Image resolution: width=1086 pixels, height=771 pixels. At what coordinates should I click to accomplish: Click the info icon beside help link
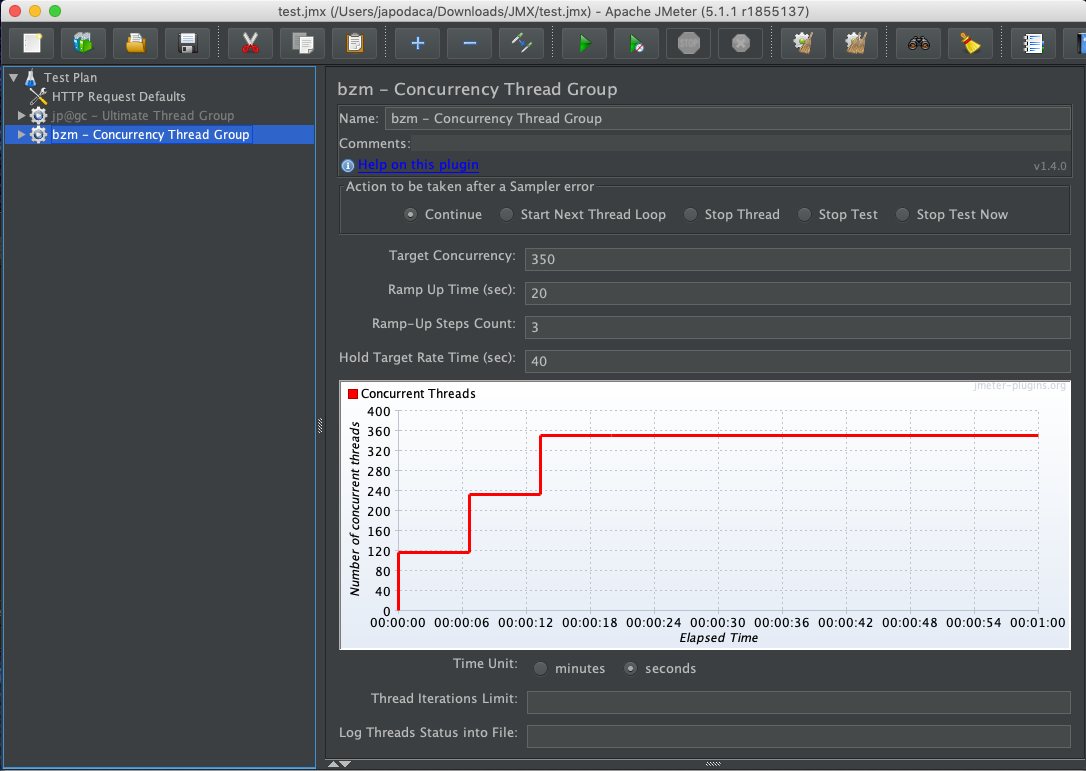pyautogui.click(x=348, y=166)
